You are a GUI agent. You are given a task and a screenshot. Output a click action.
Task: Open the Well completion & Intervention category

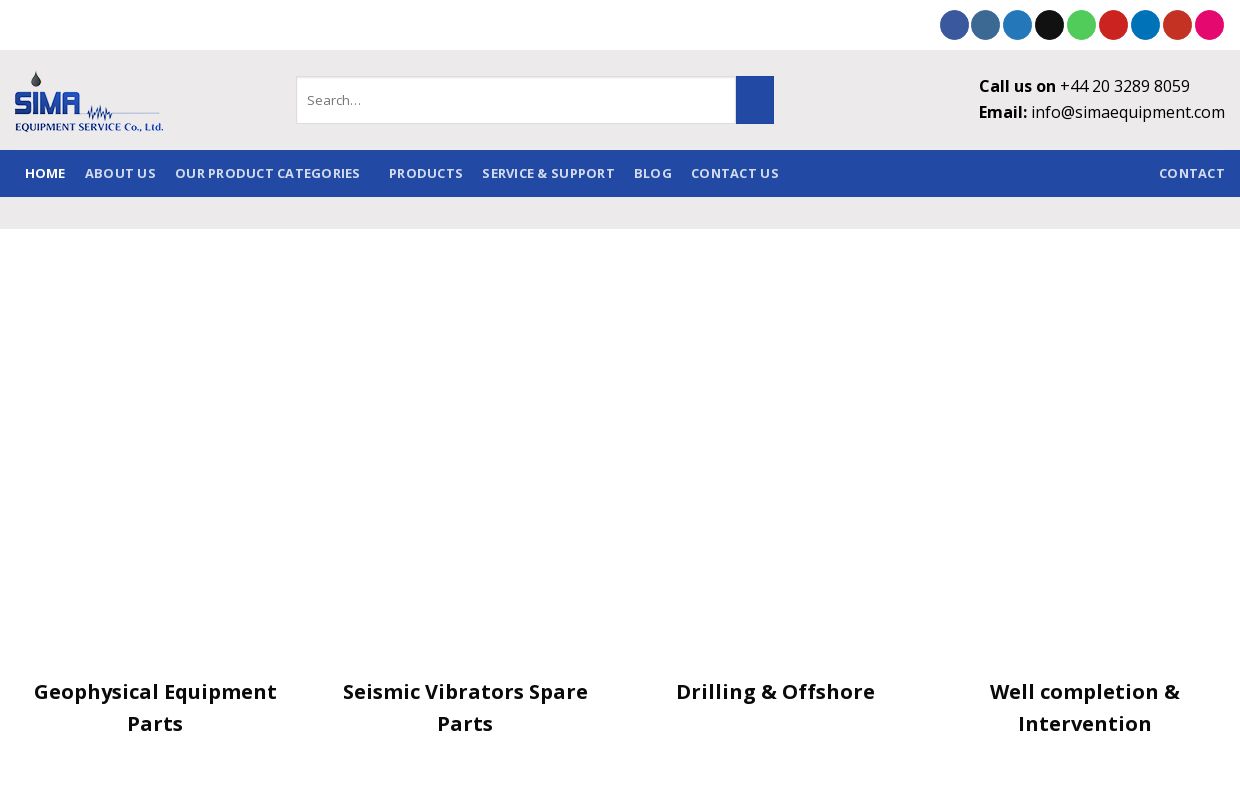click(x=1084, y=707)
